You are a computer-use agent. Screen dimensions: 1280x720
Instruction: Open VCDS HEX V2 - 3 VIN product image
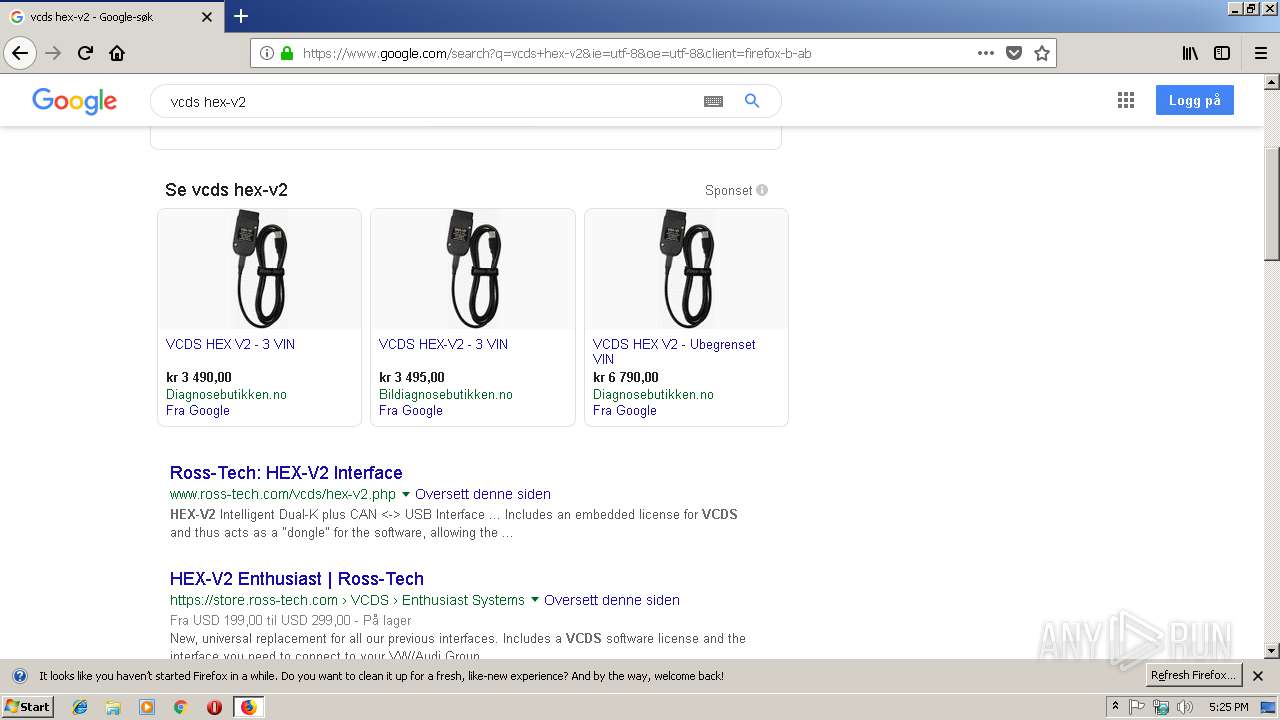pos(259,269)
